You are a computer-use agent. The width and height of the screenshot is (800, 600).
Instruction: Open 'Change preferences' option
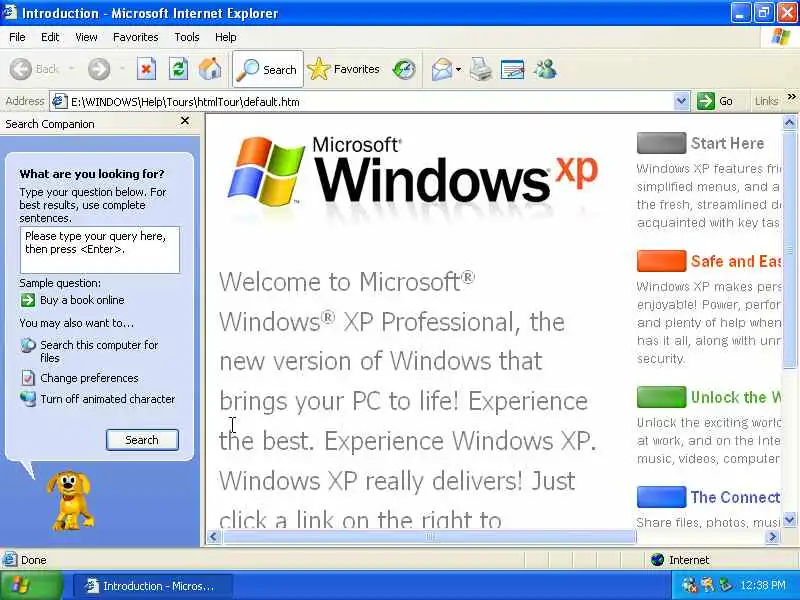click(x=89, y=378)
